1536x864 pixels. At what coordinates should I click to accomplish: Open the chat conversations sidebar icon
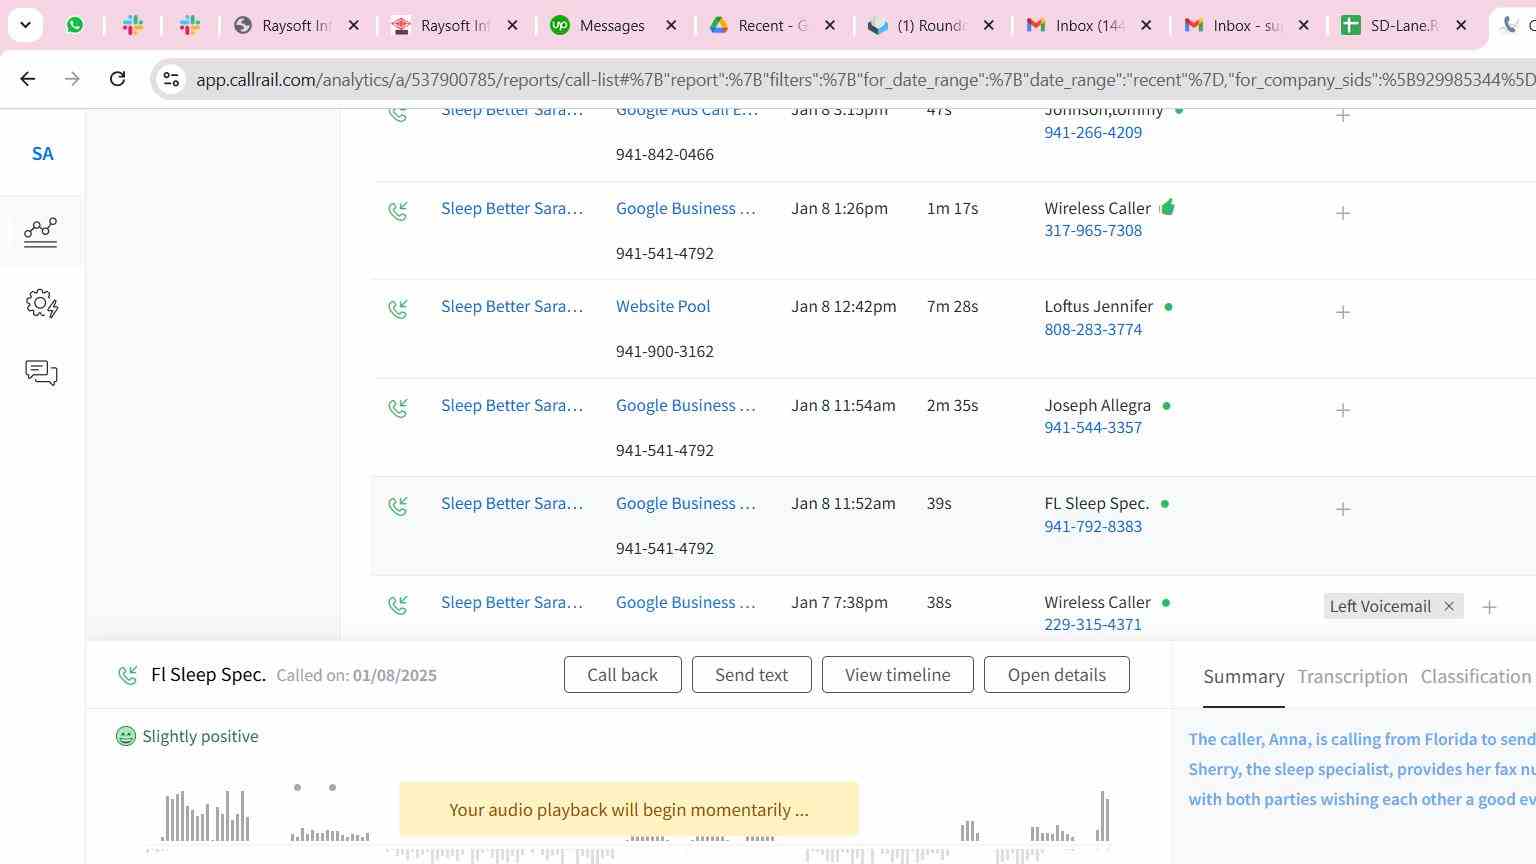click(41, 373)
